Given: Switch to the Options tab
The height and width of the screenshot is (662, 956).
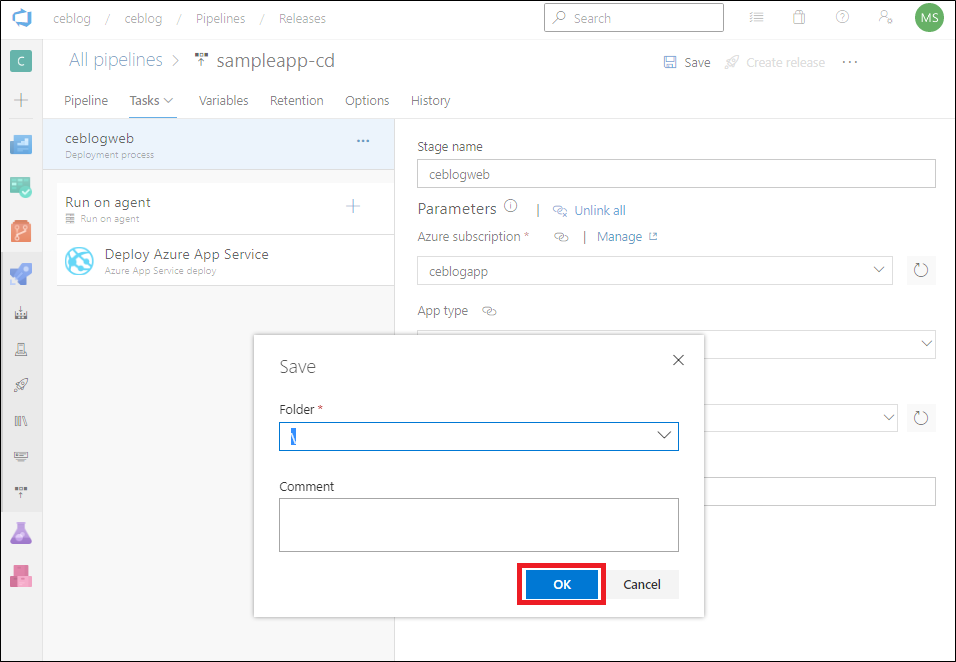Looking at the screenshot, I should (367, 101).
